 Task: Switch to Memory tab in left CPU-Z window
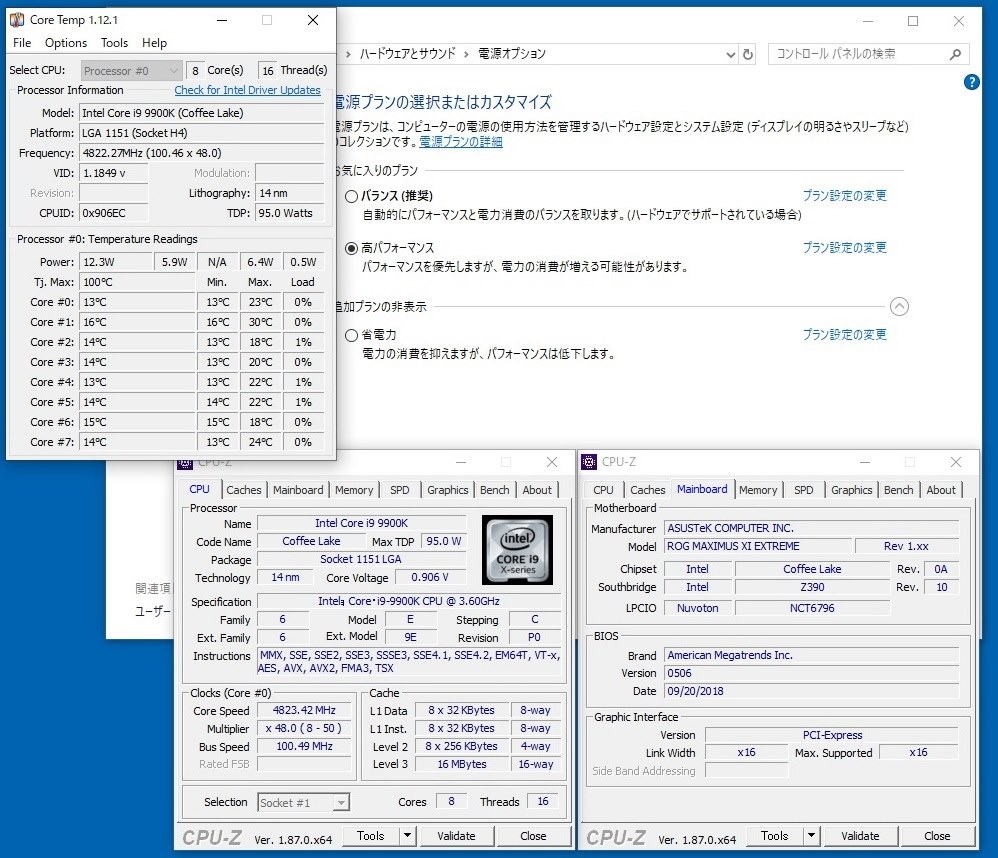click(354, 490)
